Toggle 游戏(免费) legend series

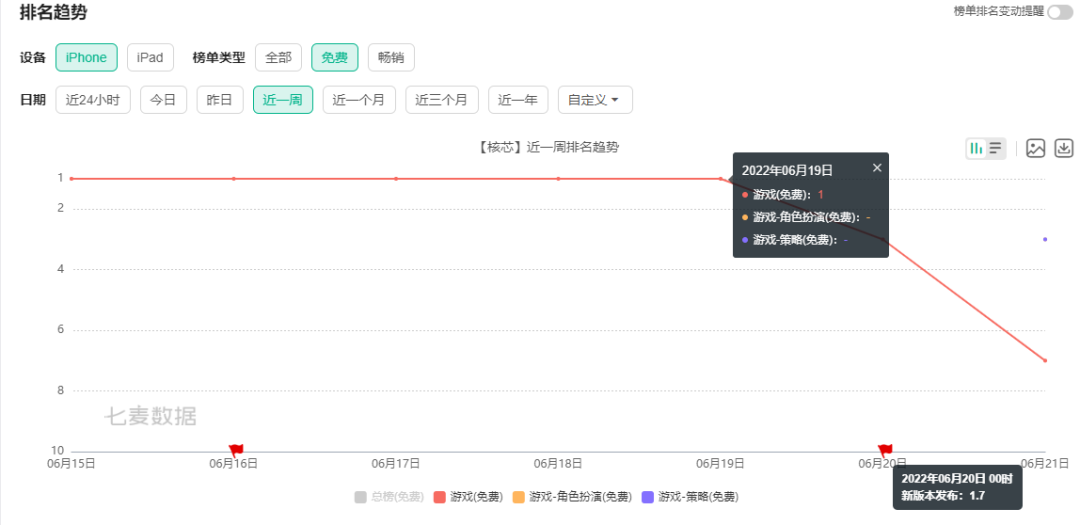(x=468, y=497)
